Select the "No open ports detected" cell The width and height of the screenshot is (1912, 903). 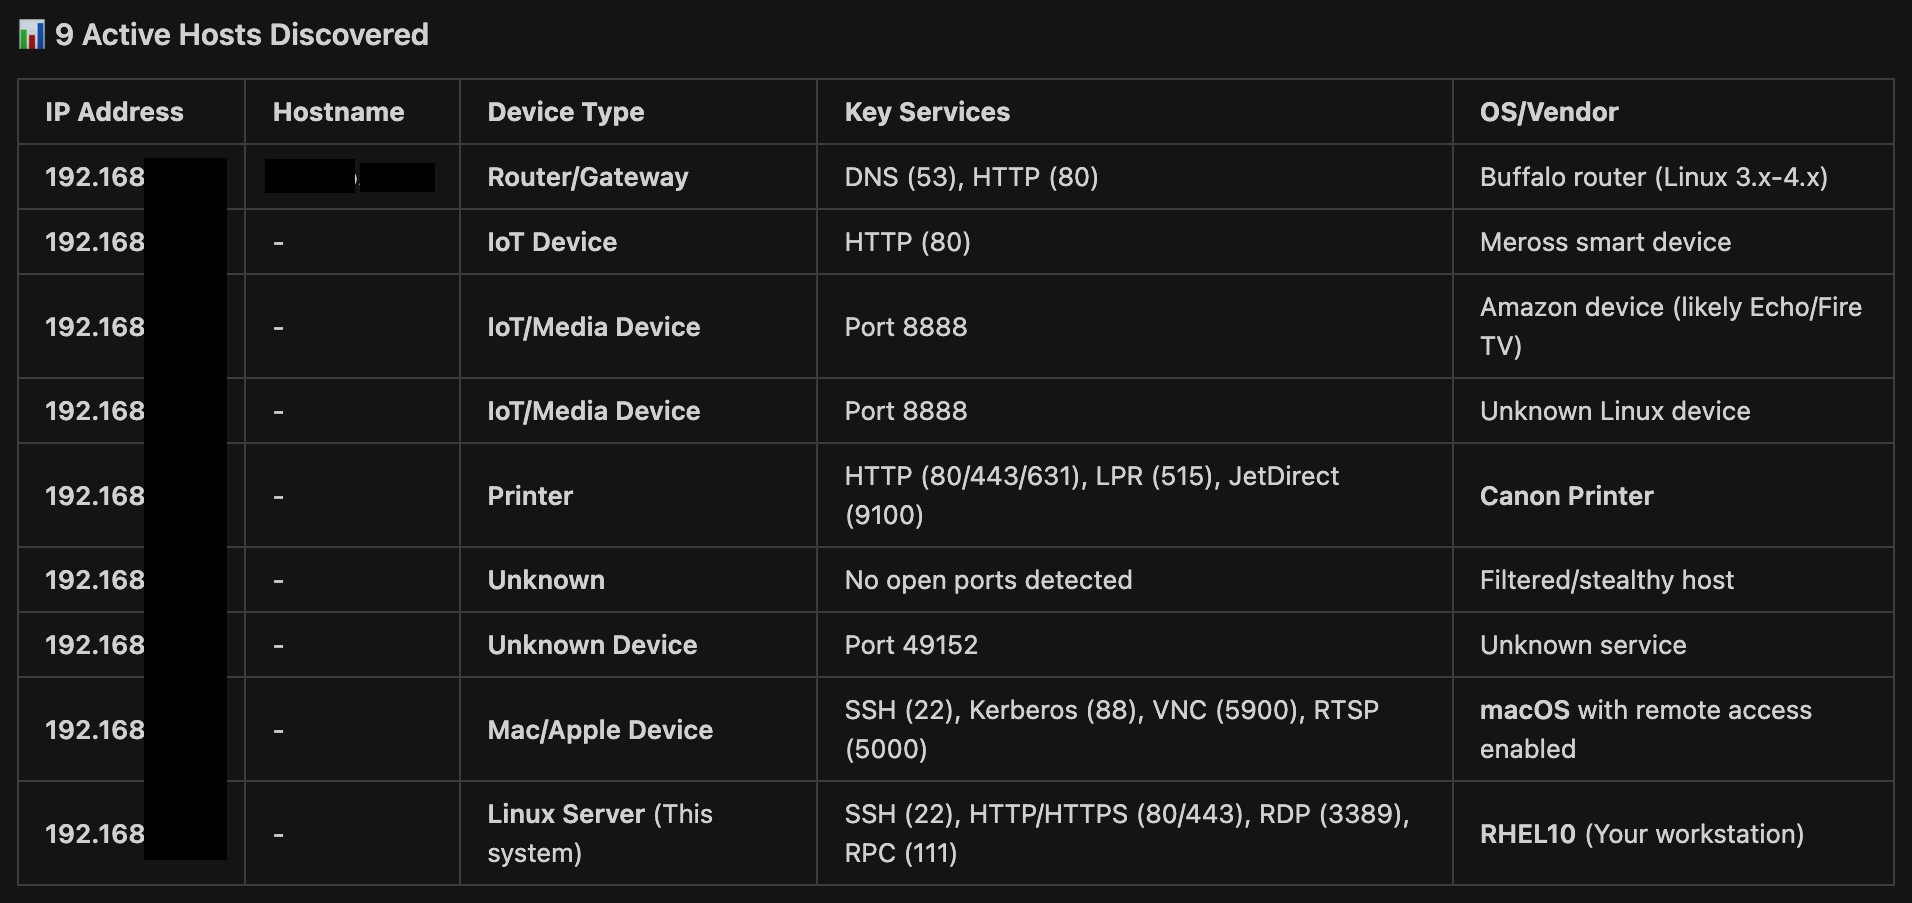pyautogui.click(x=987, y=580)
